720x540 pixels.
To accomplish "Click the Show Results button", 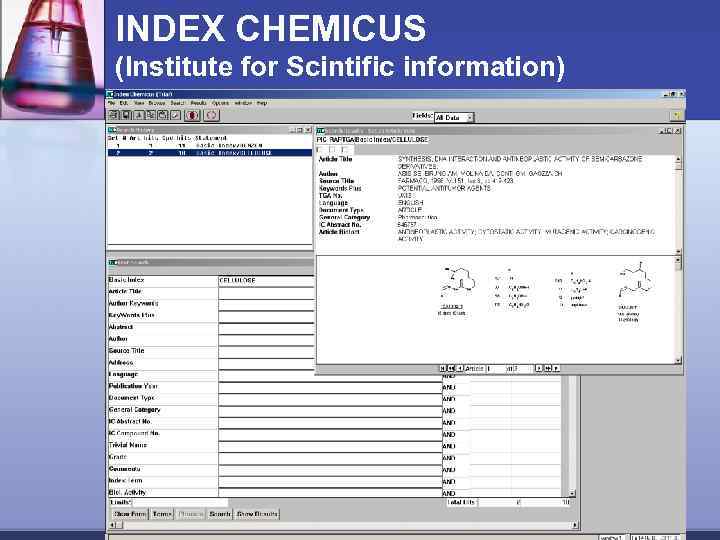I will tap(257, 514).
